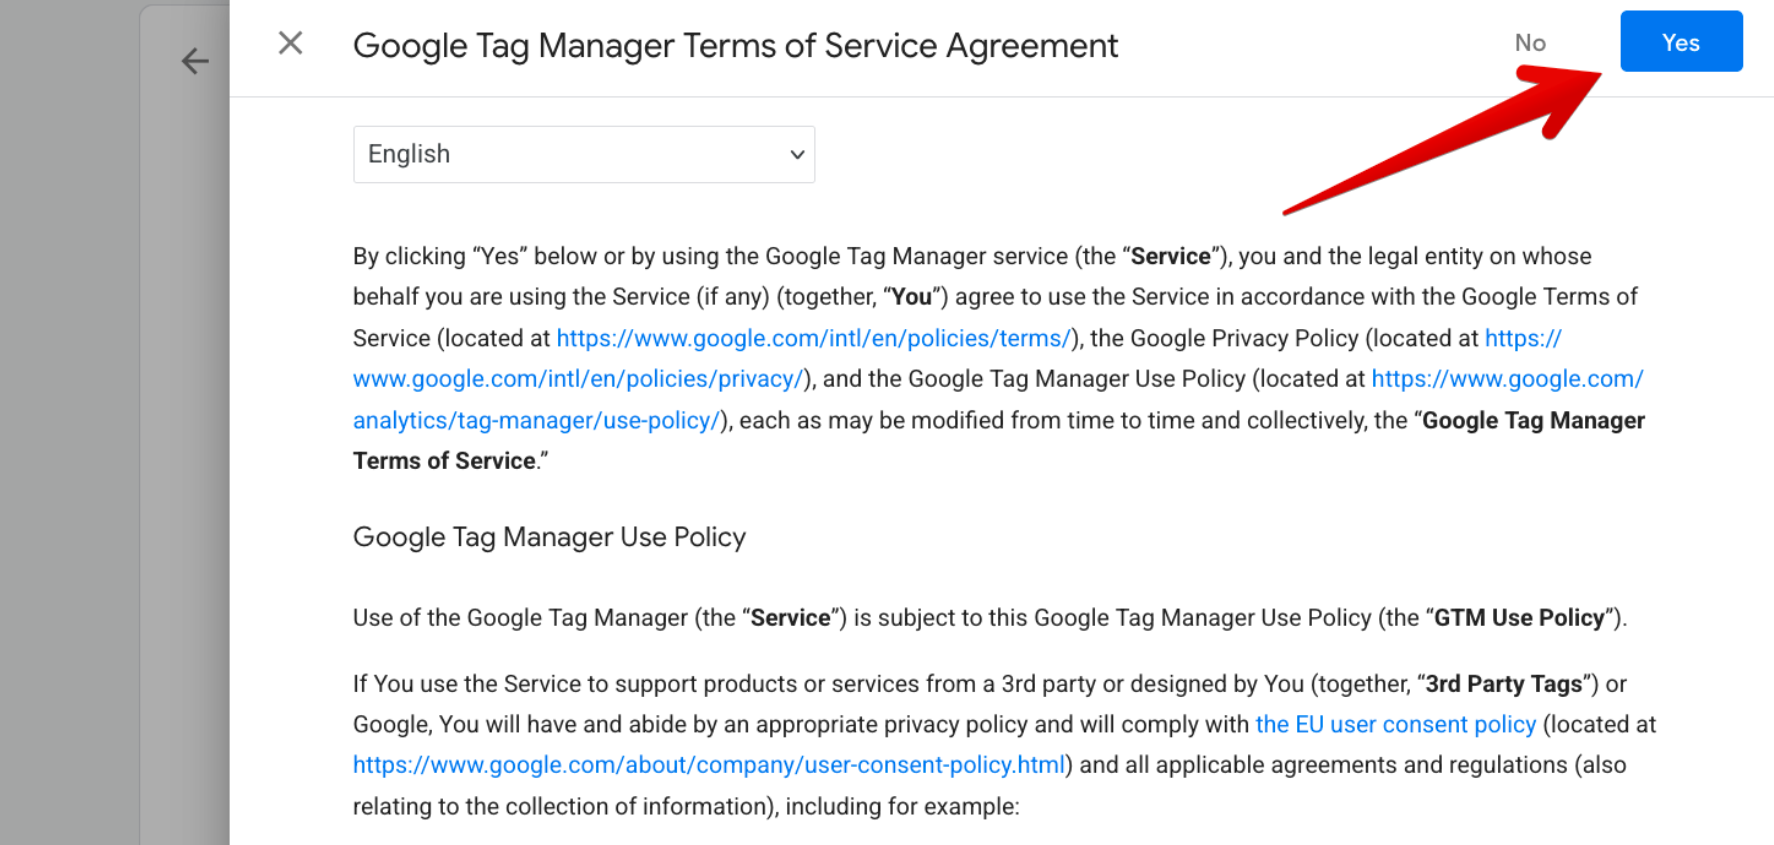Screen dimensions: 1774x845
Task: Accept the agreement by clicking Yes
Action: pyautogui.click(x=1681, y=42)
